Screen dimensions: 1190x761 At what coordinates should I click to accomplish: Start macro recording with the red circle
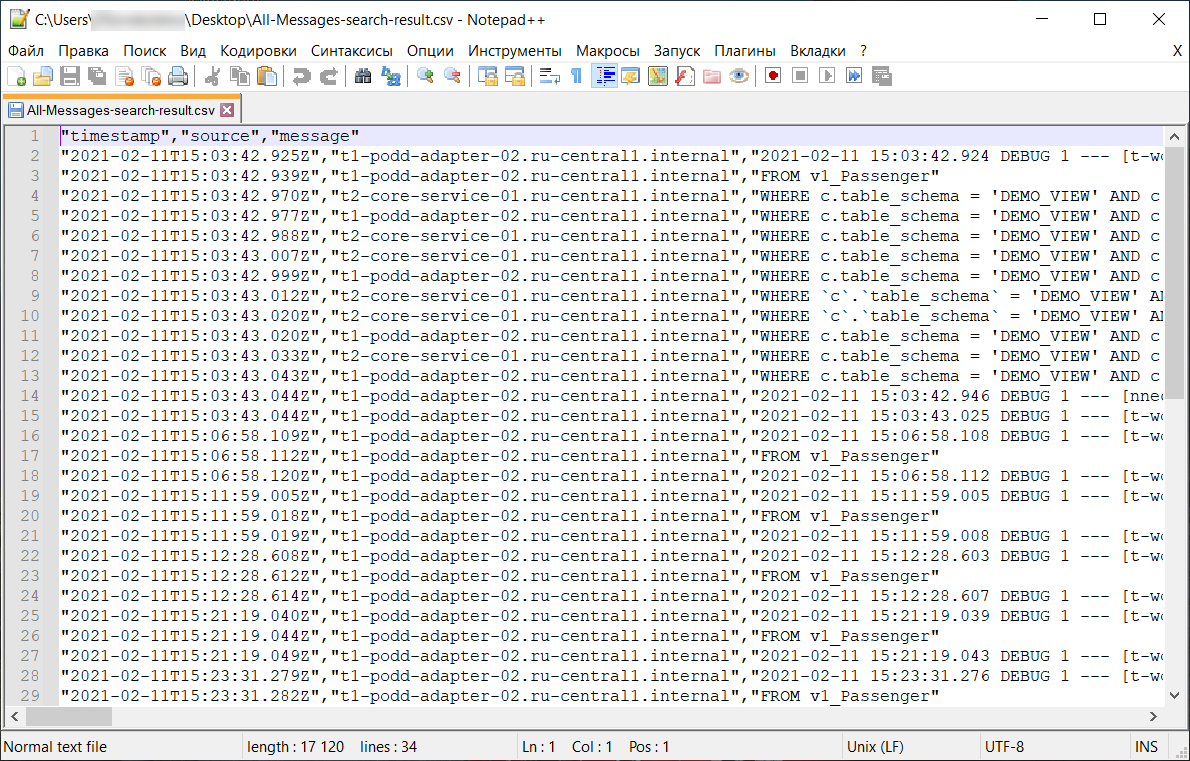click(773, 76)
